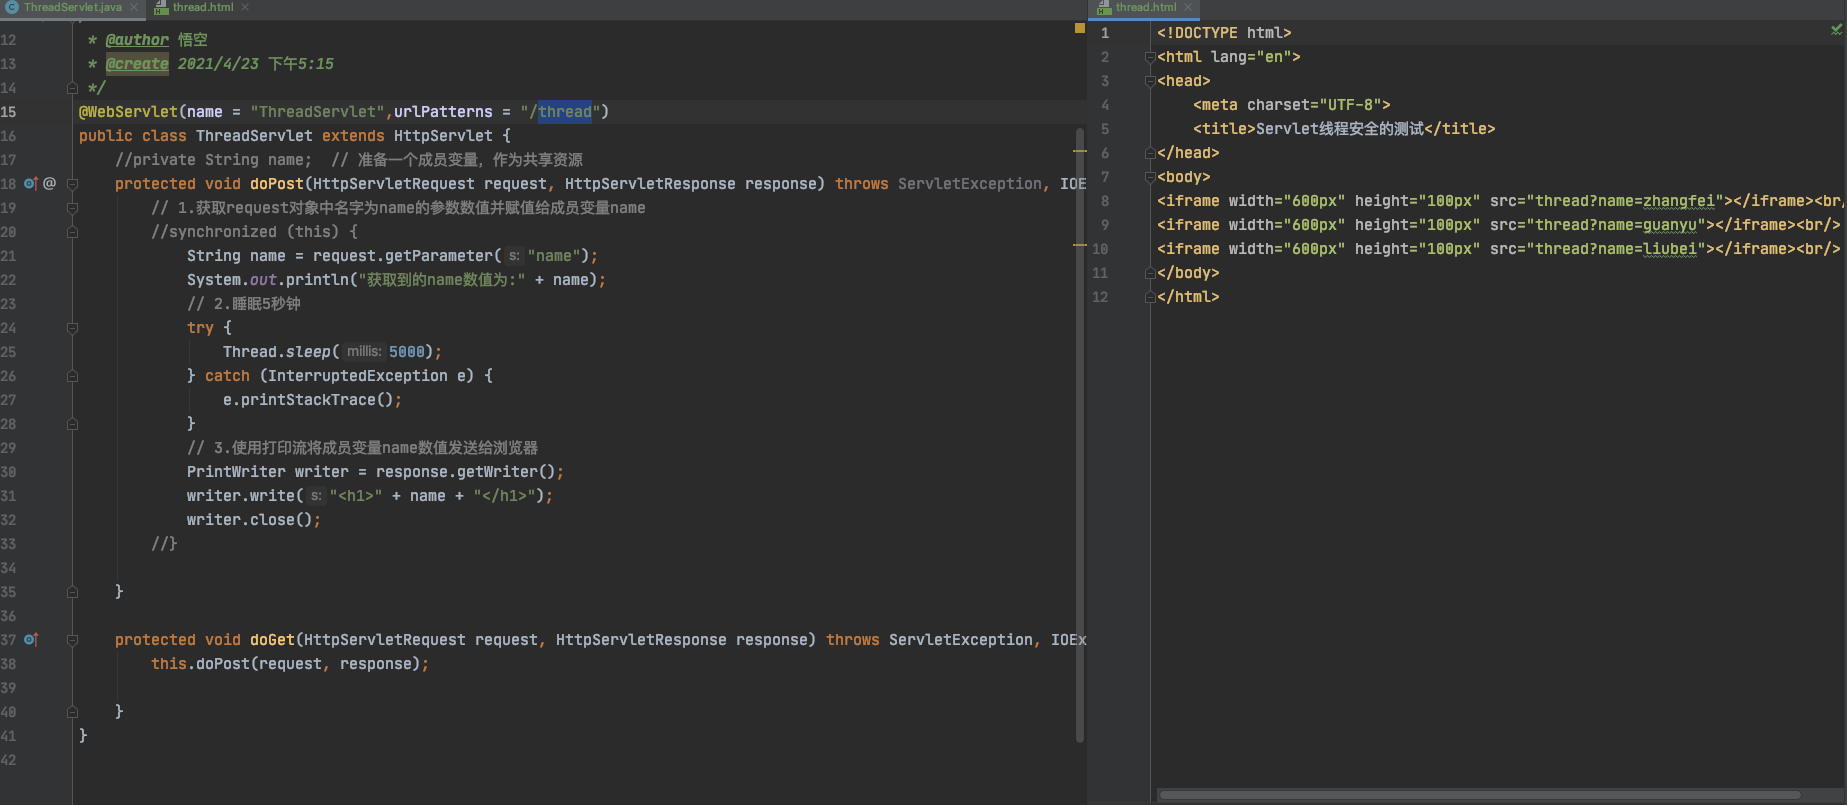Collapse the <html> tag fold in thread.html

(1150, 57)
